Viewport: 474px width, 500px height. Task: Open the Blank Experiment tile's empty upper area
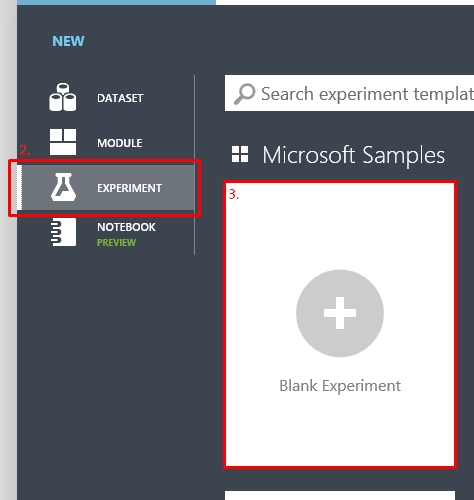pyautogui.click(x=340, y=227)
